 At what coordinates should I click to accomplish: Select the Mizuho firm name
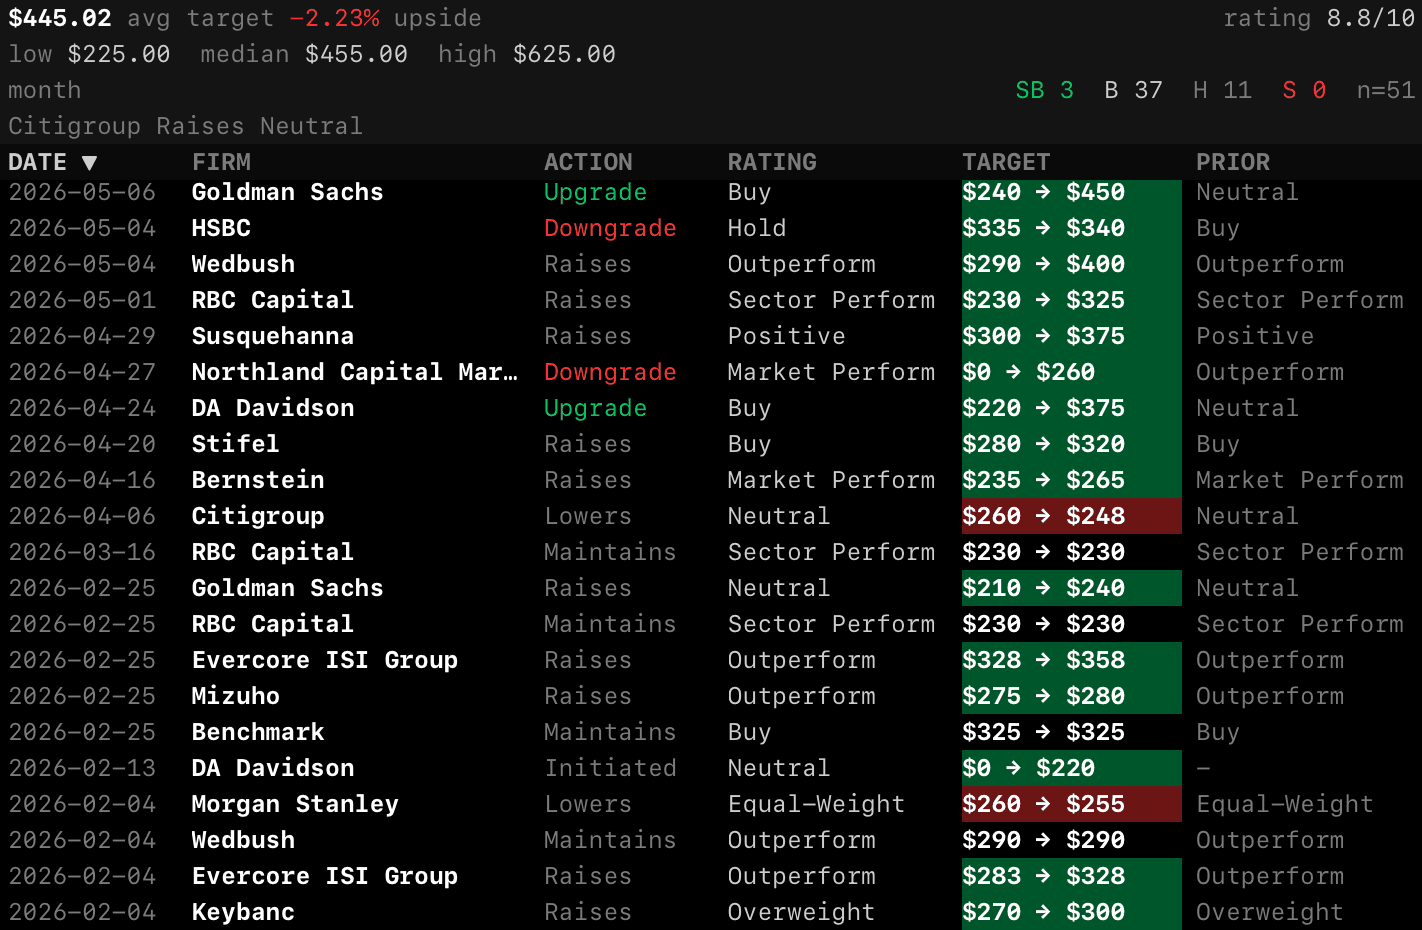pyautogui.click(x=236, y=696)
